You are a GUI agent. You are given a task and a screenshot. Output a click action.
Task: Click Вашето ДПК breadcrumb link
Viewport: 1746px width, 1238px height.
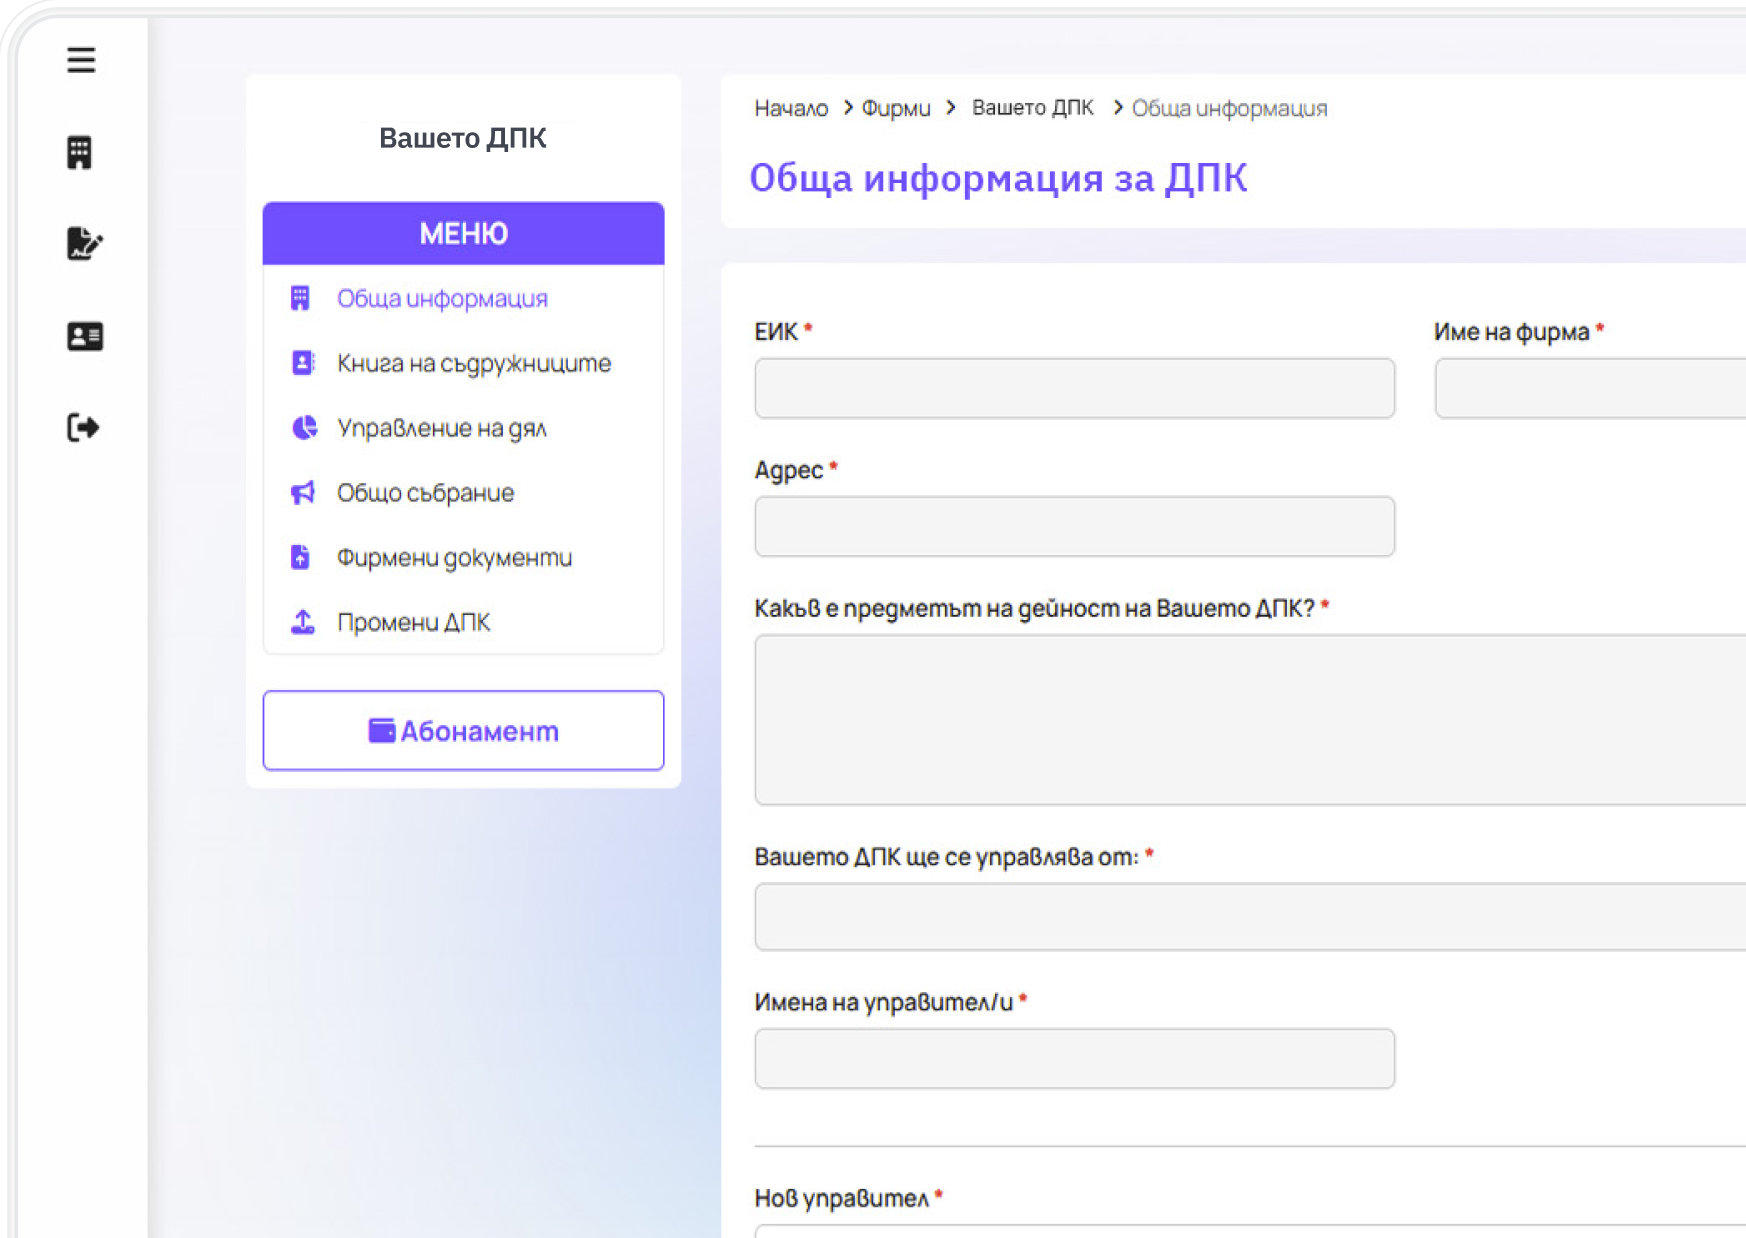pyautogui.click(x=1032, y=108)
